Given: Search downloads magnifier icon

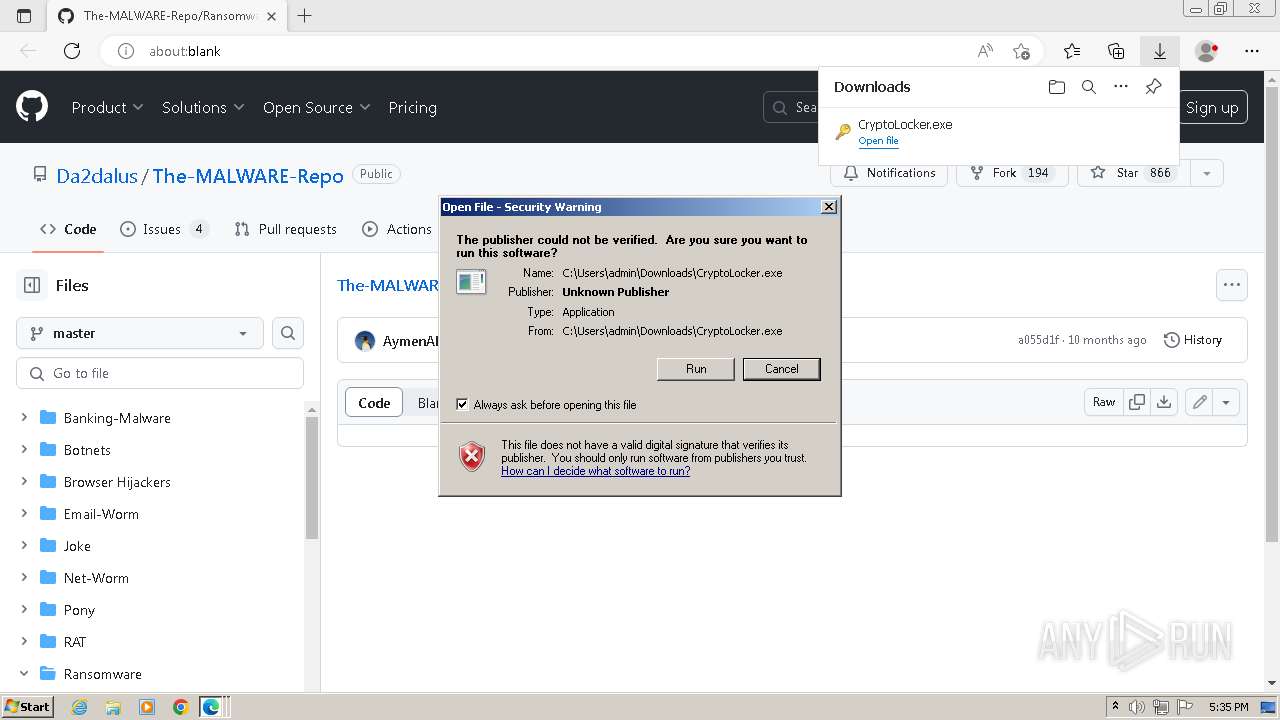Looking at the screenshot, I should [x=1089, y=87].
